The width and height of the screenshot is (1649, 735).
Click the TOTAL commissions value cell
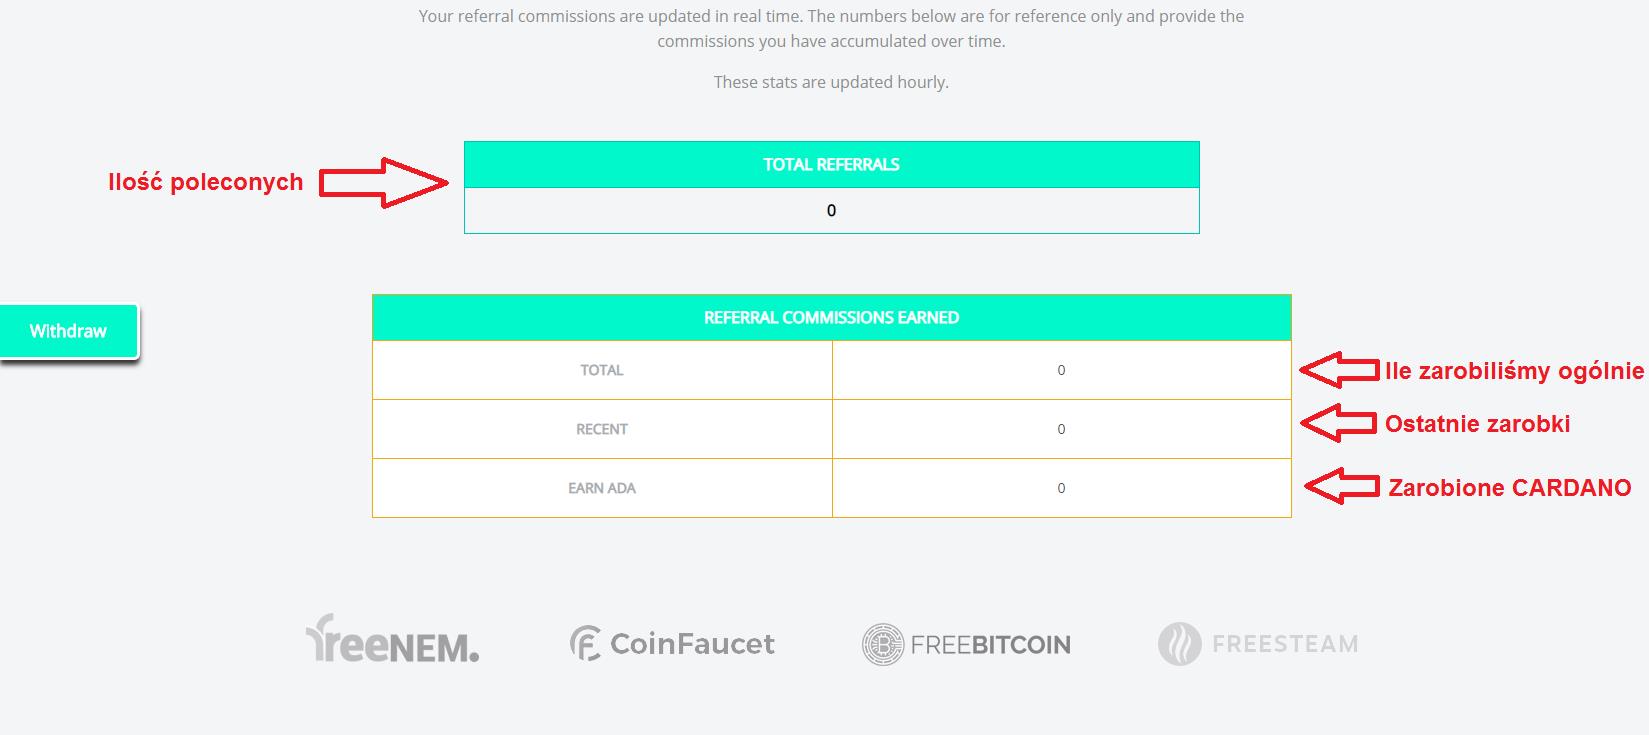tap(1061, 370)
